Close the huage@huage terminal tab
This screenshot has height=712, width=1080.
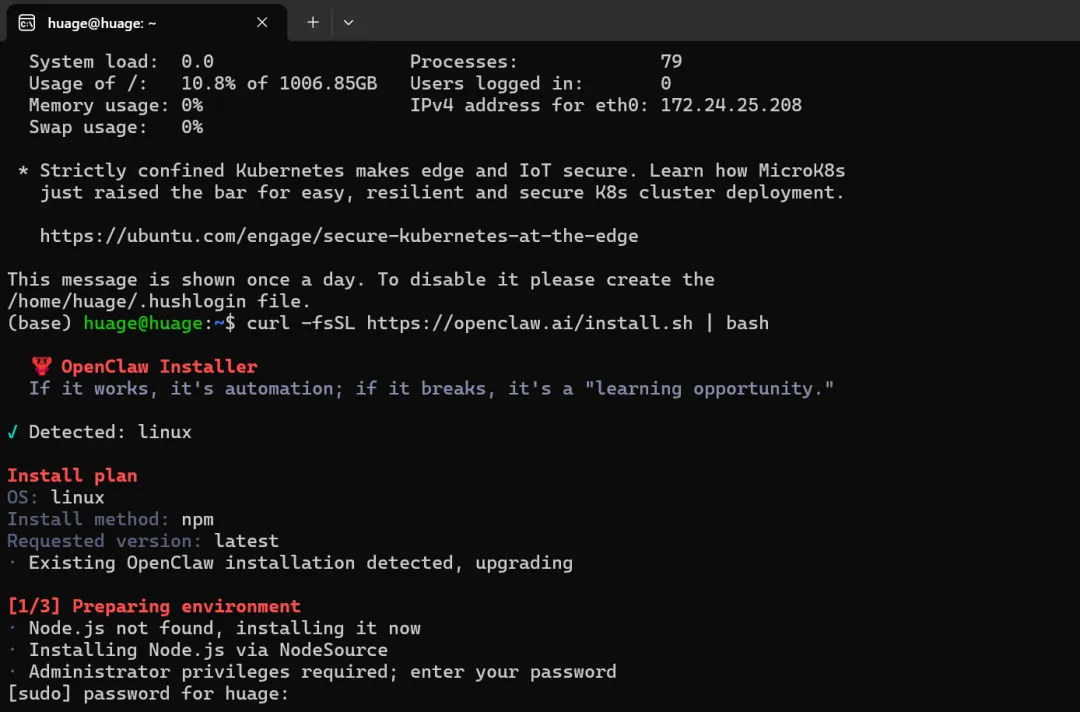(x=262, y=22)
